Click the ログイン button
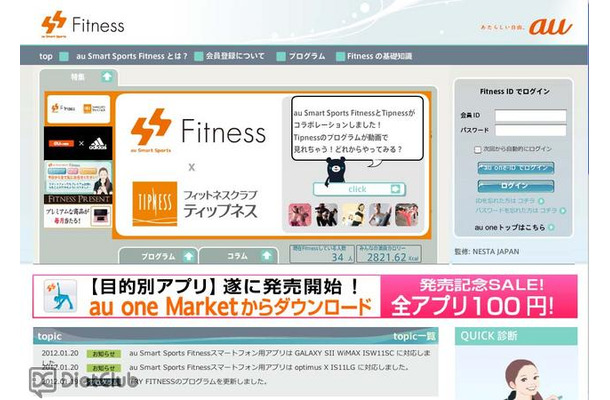Screen dimensions: 610x400 (516, 186)
